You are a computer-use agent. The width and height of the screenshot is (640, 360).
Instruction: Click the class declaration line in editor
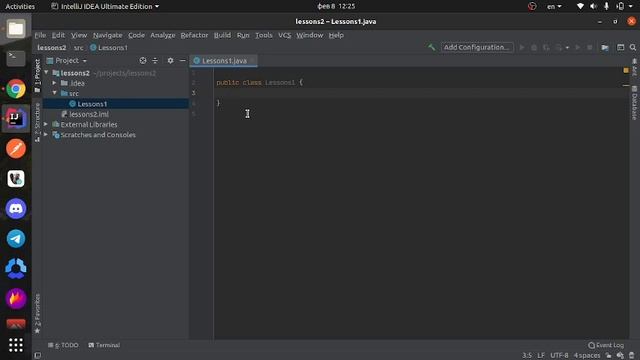(259, 82)
